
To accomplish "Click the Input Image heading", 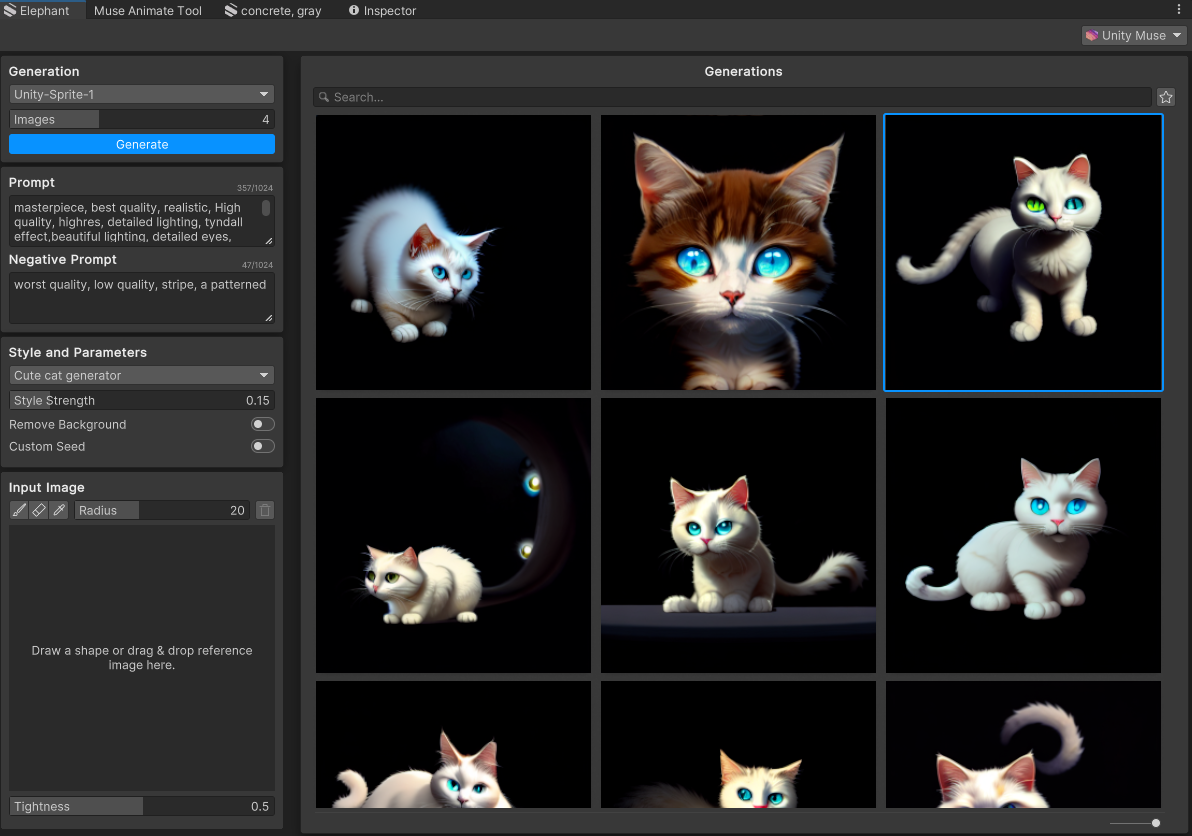I will tap(46, 487).
